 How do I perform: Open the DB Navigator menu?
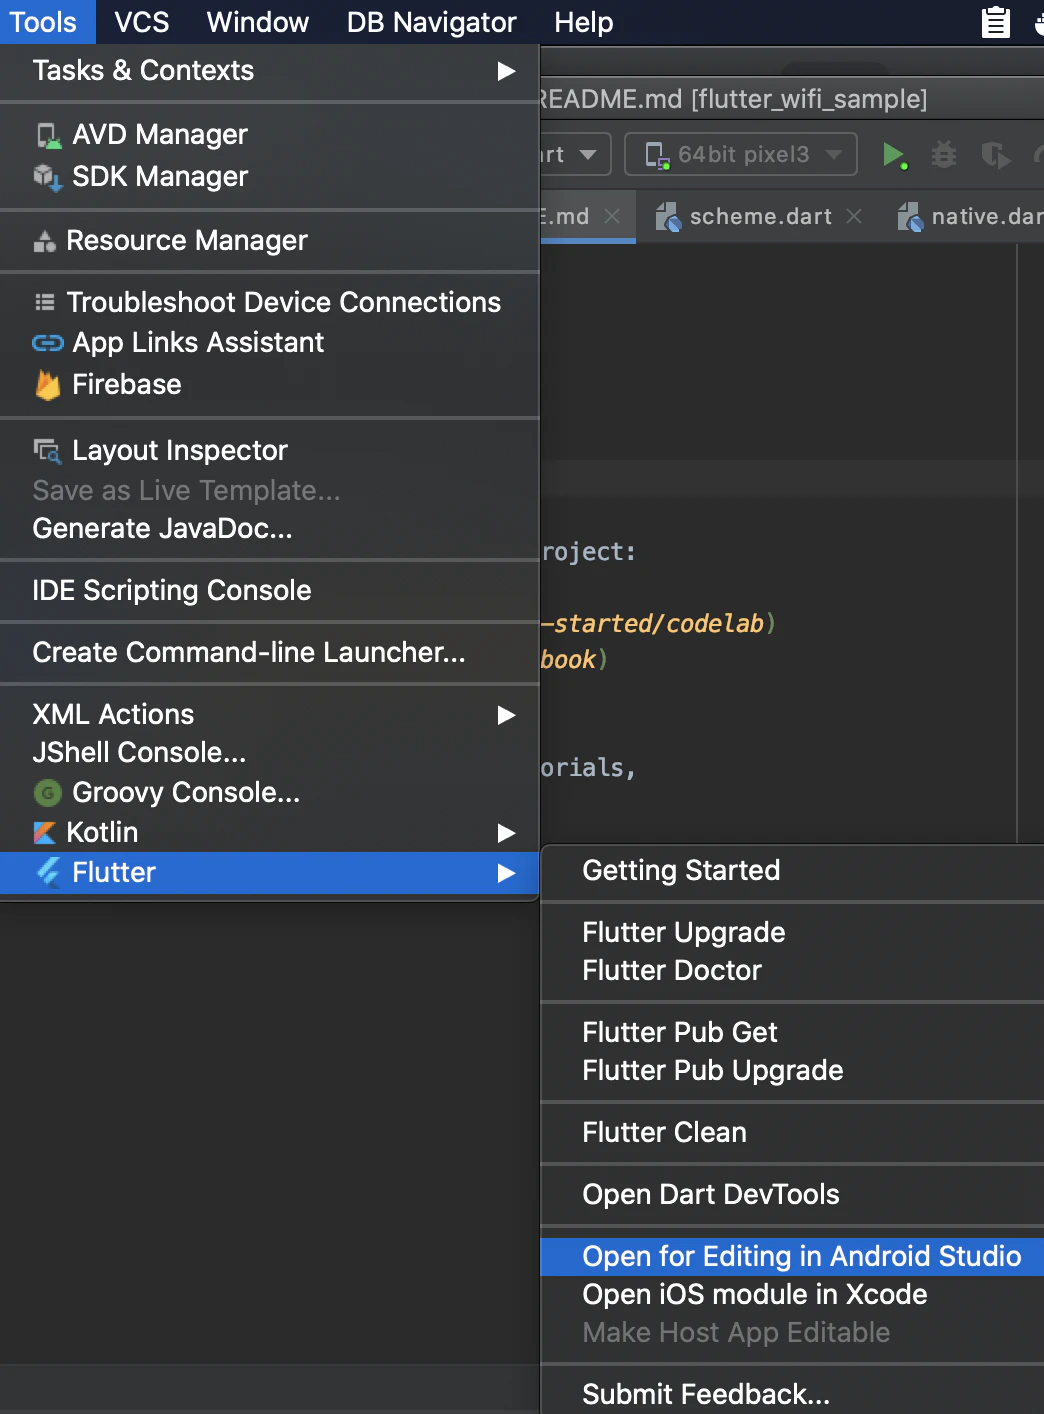point(431,22)
